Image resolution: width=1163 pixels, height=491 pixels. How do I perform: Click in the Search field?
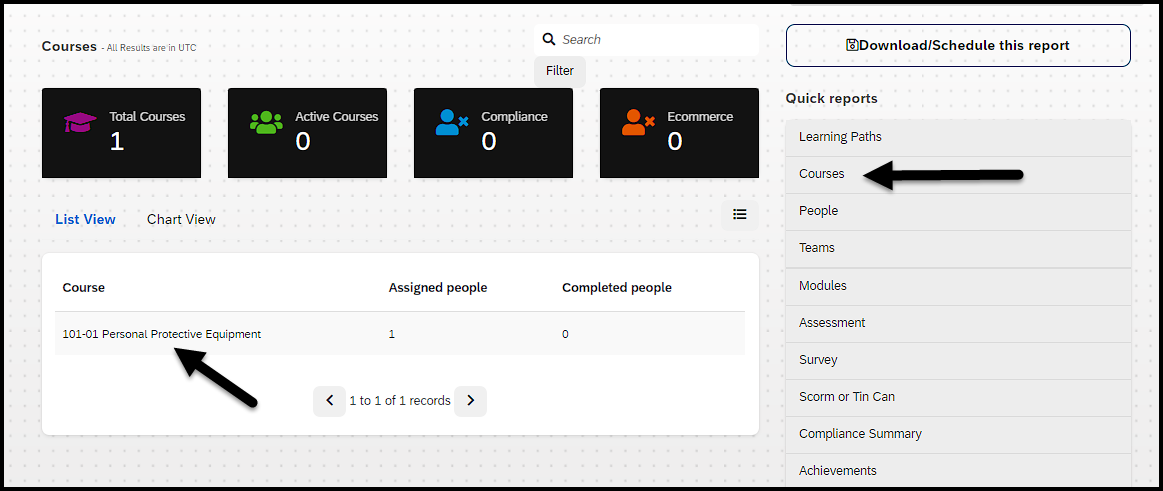(646, 39)
